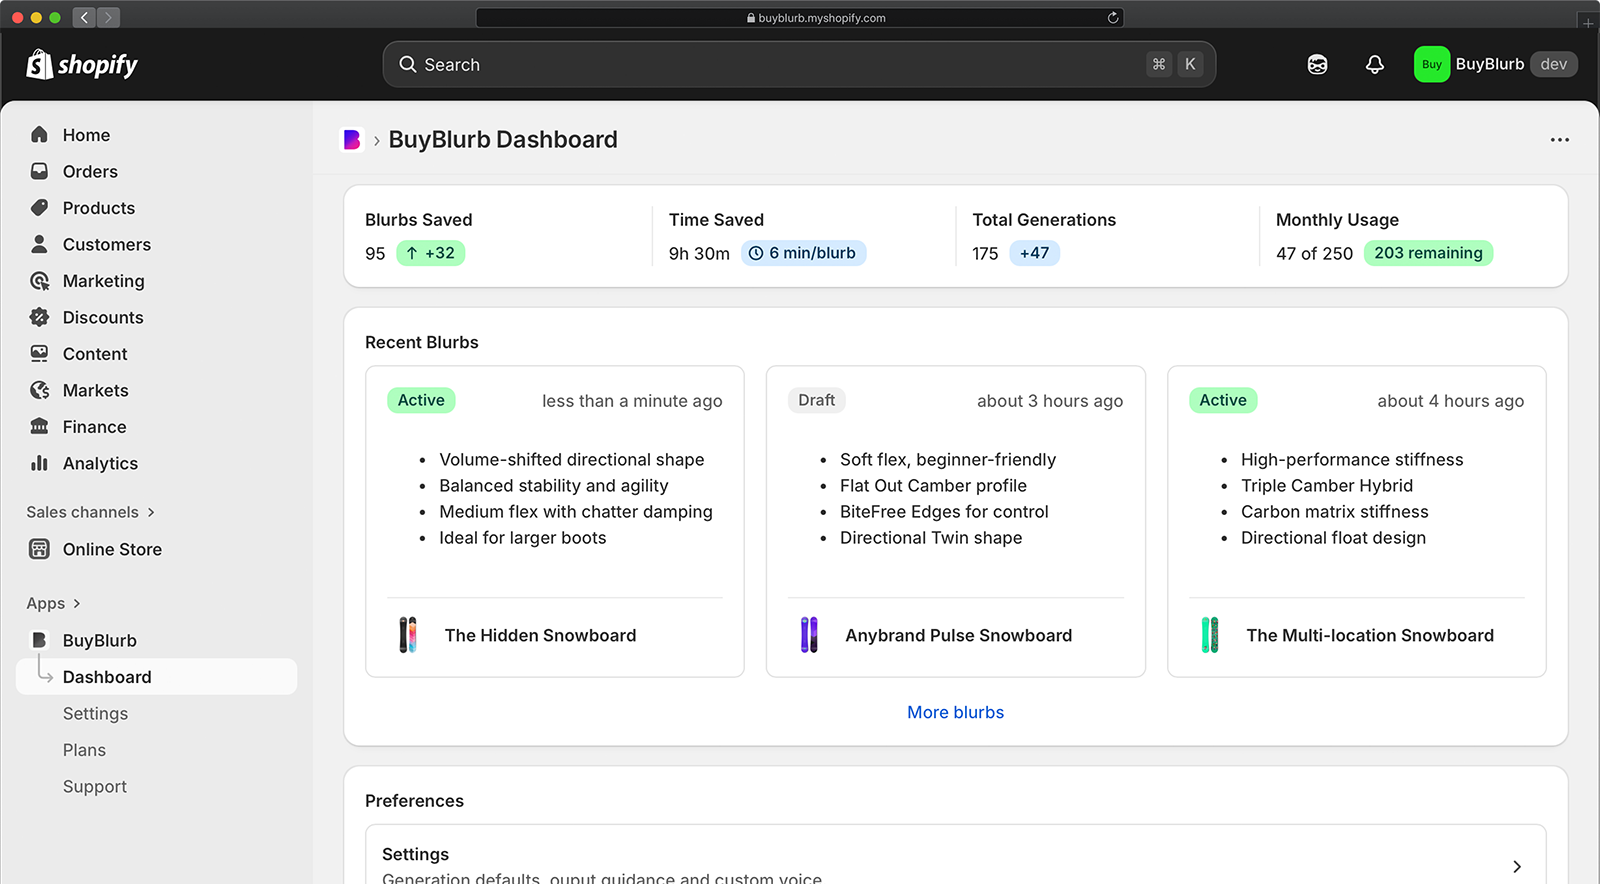The height and width of the screenshot is (884, 1600).
Task: Click the BuyBlurb label in the sidebar
Action: pyautogui.click(x=100, y=640)
